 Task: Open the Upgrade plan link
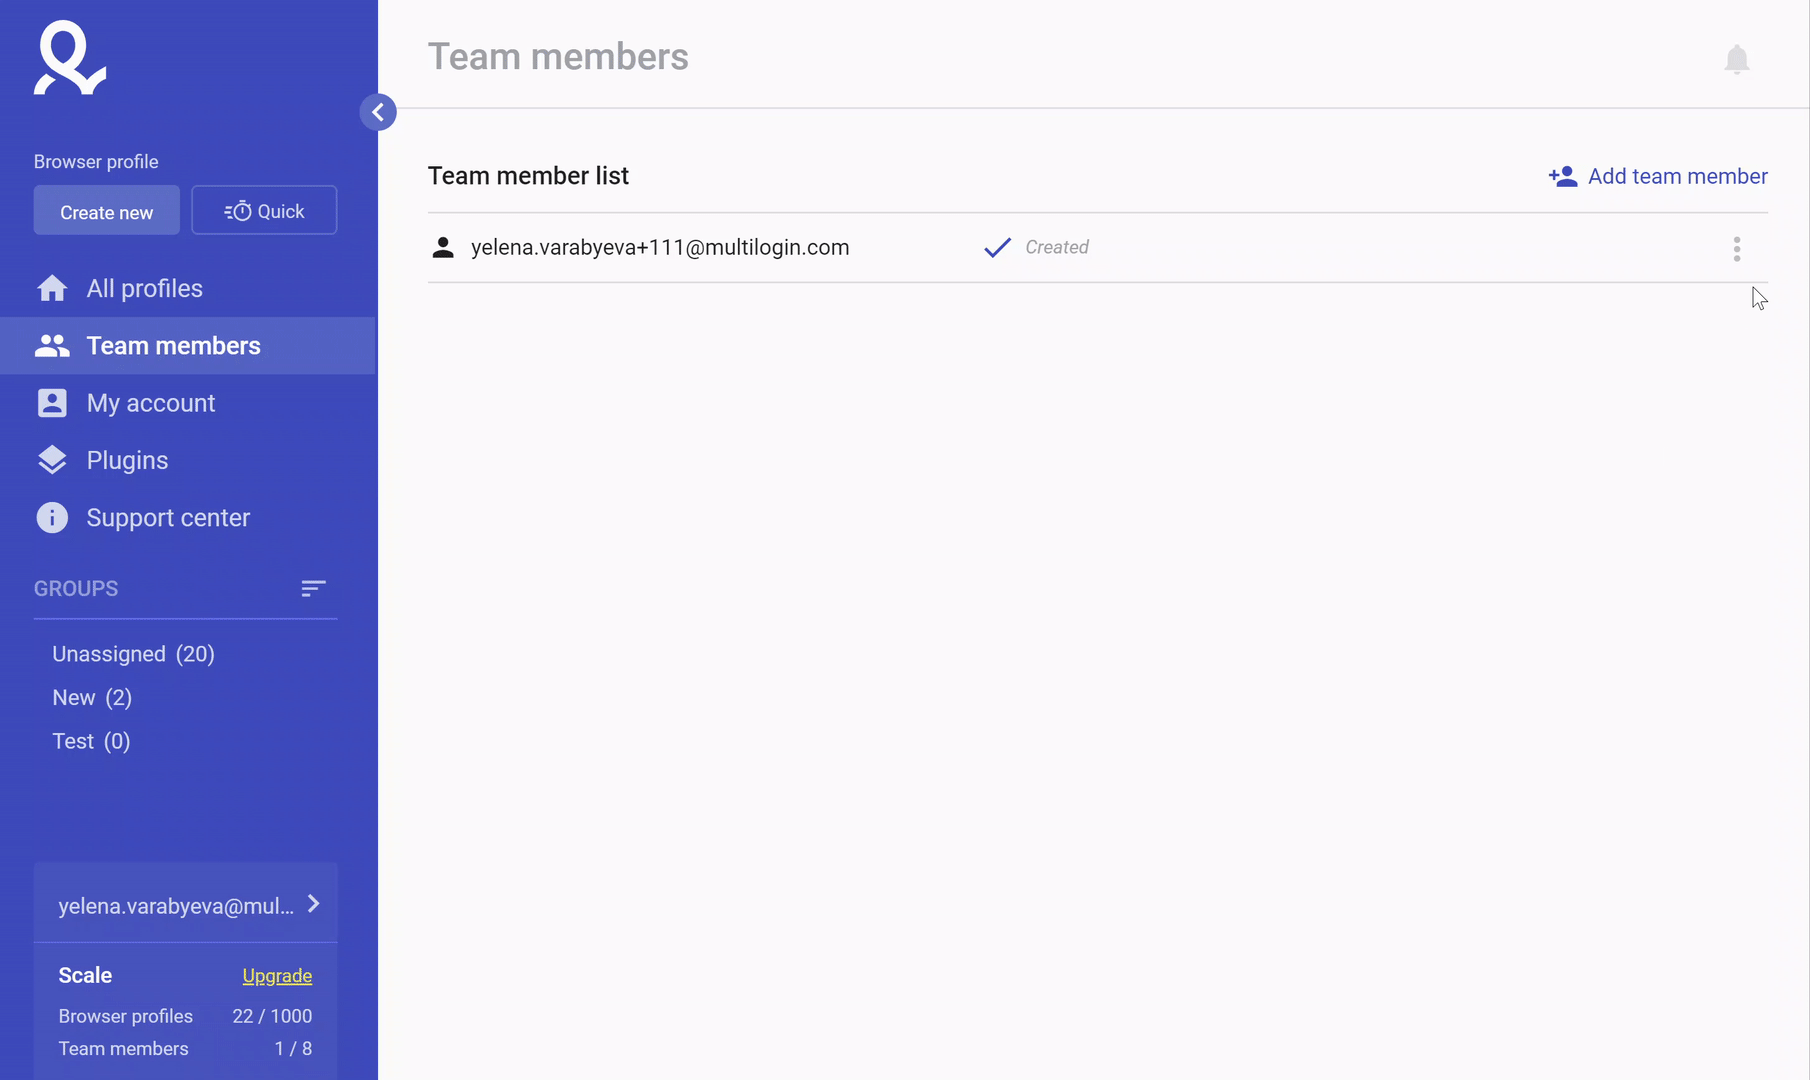(x=277, y=976)
